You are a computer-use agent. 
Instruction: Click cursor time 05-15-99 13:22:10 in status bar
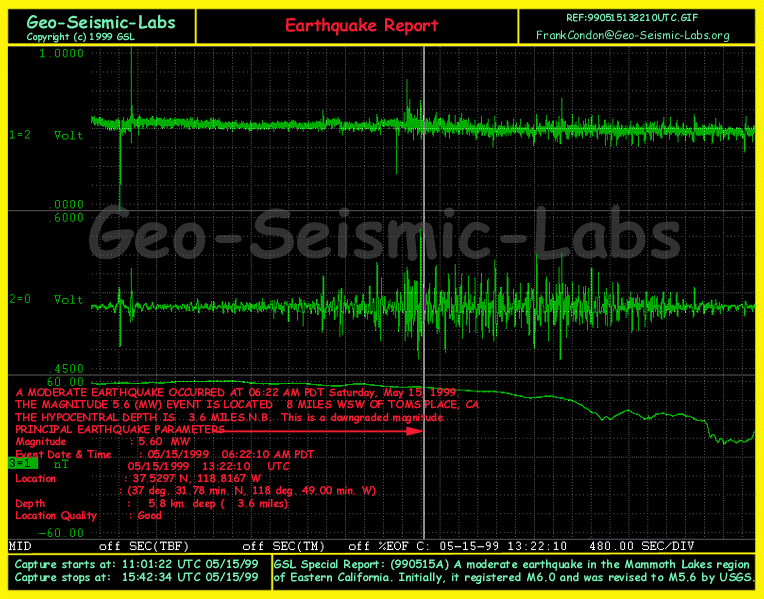(x=503, y=546)
